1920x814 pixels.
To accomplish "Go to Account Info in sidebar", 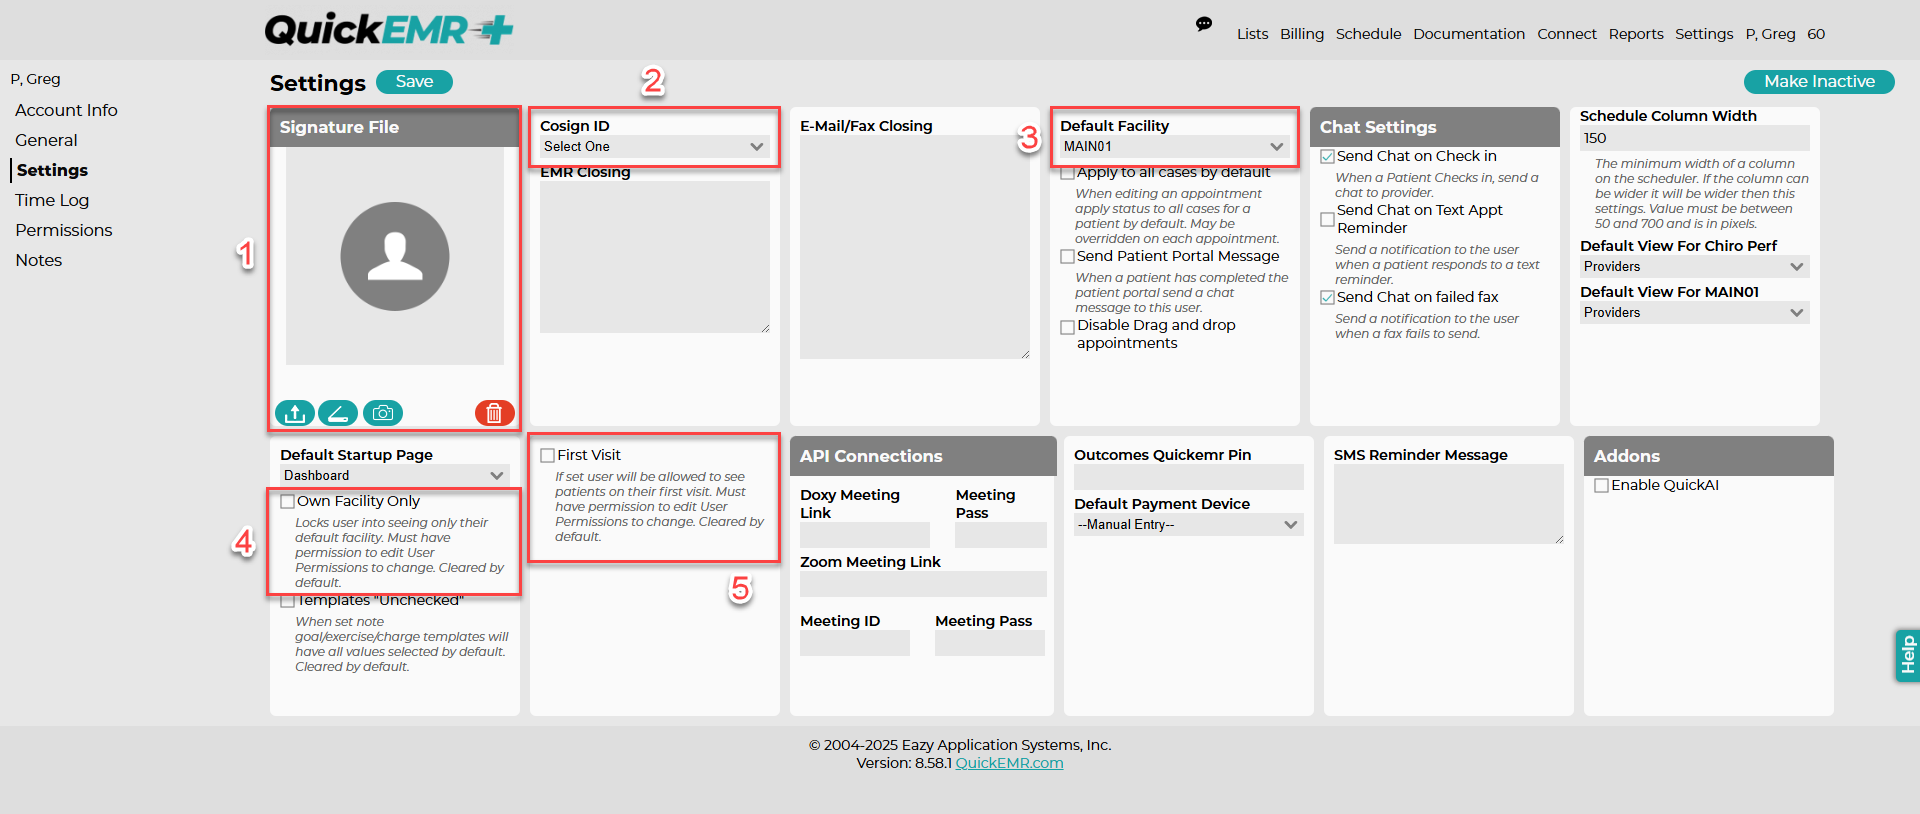I will (x=66, y=110).
